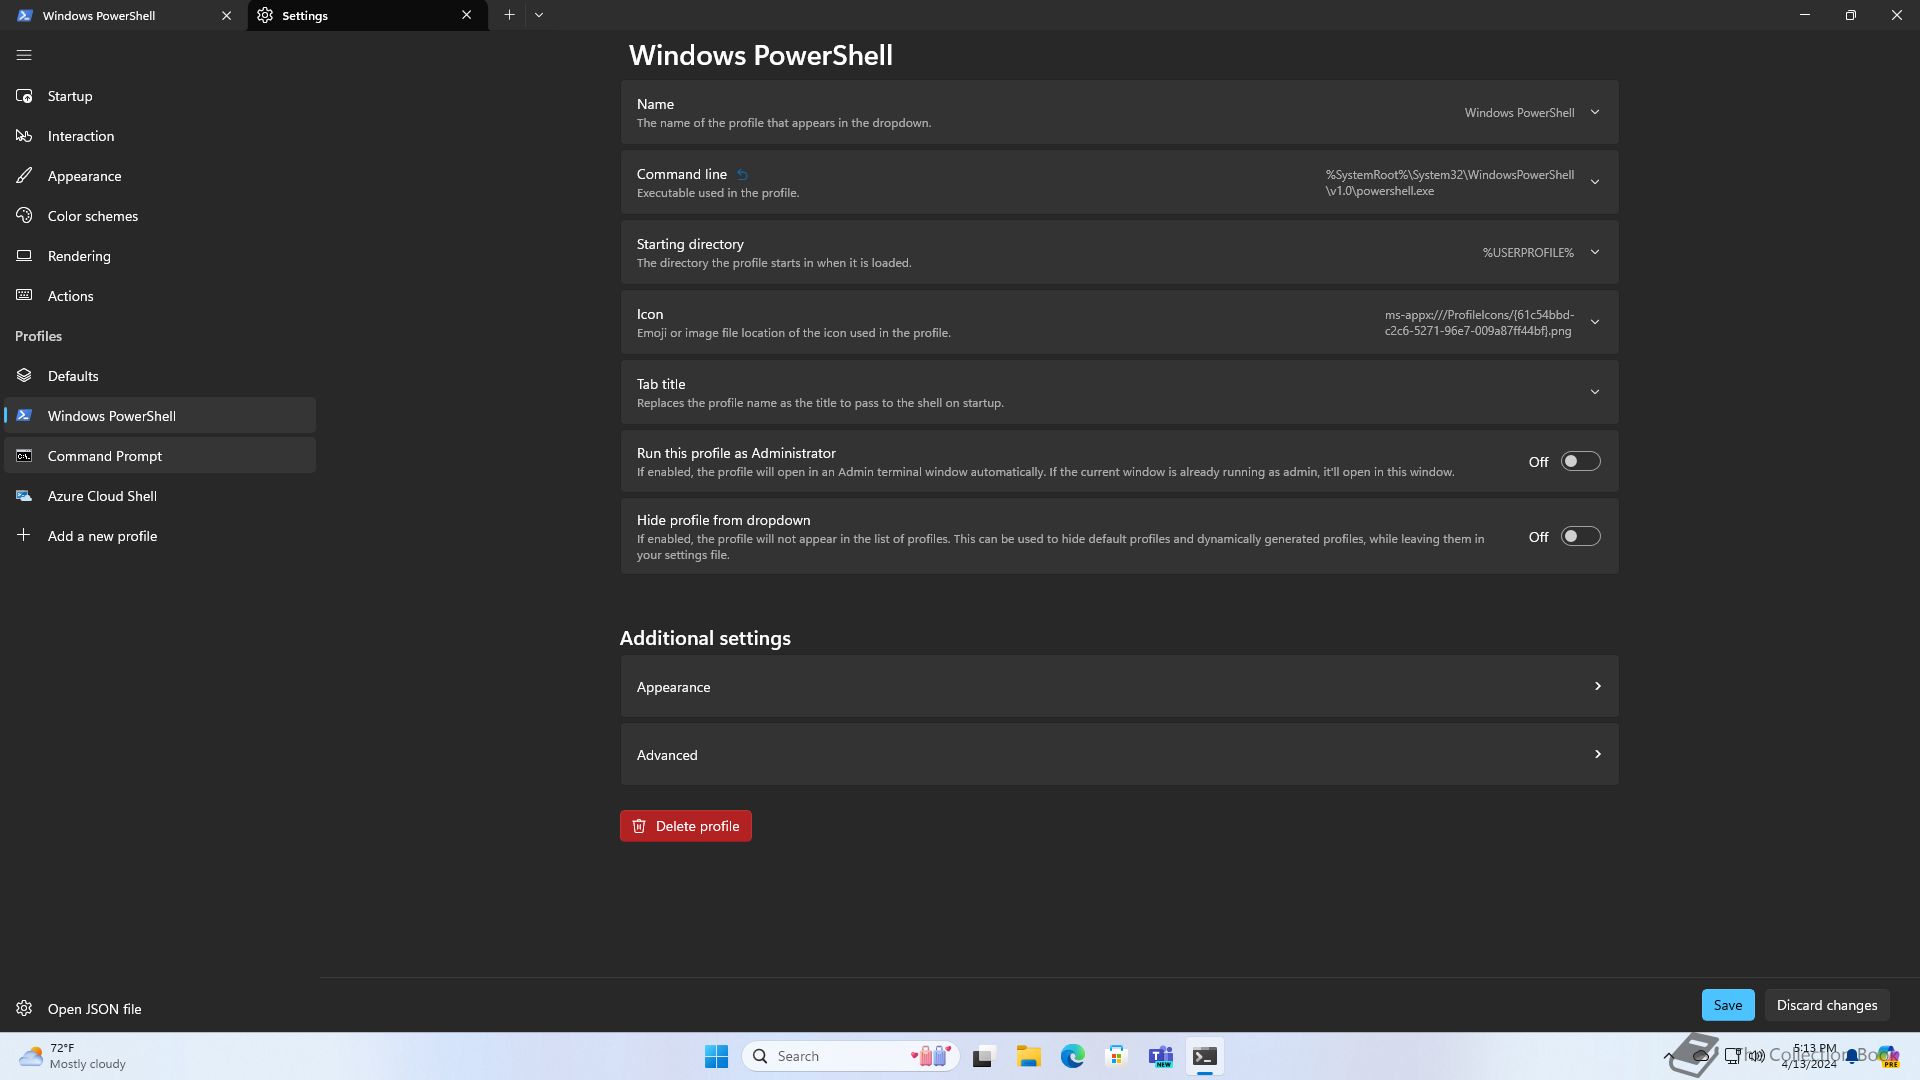Viewport: 1920px width, 1080px height.
Task: Select the Rendering sidebar item
Action: pyautogui.click(x=160, y=256)
